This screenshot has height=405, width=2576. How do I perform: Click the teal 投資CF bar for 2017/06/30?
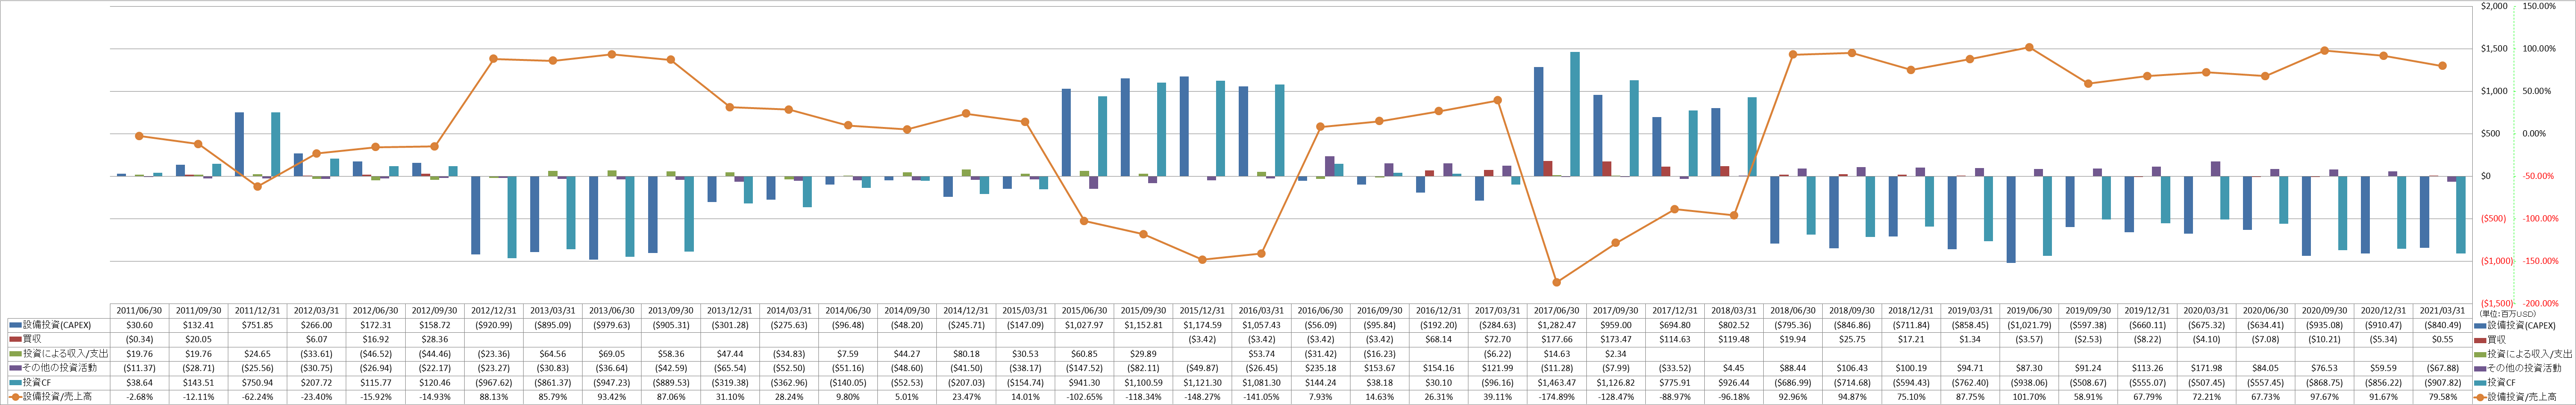(1575, 114)
